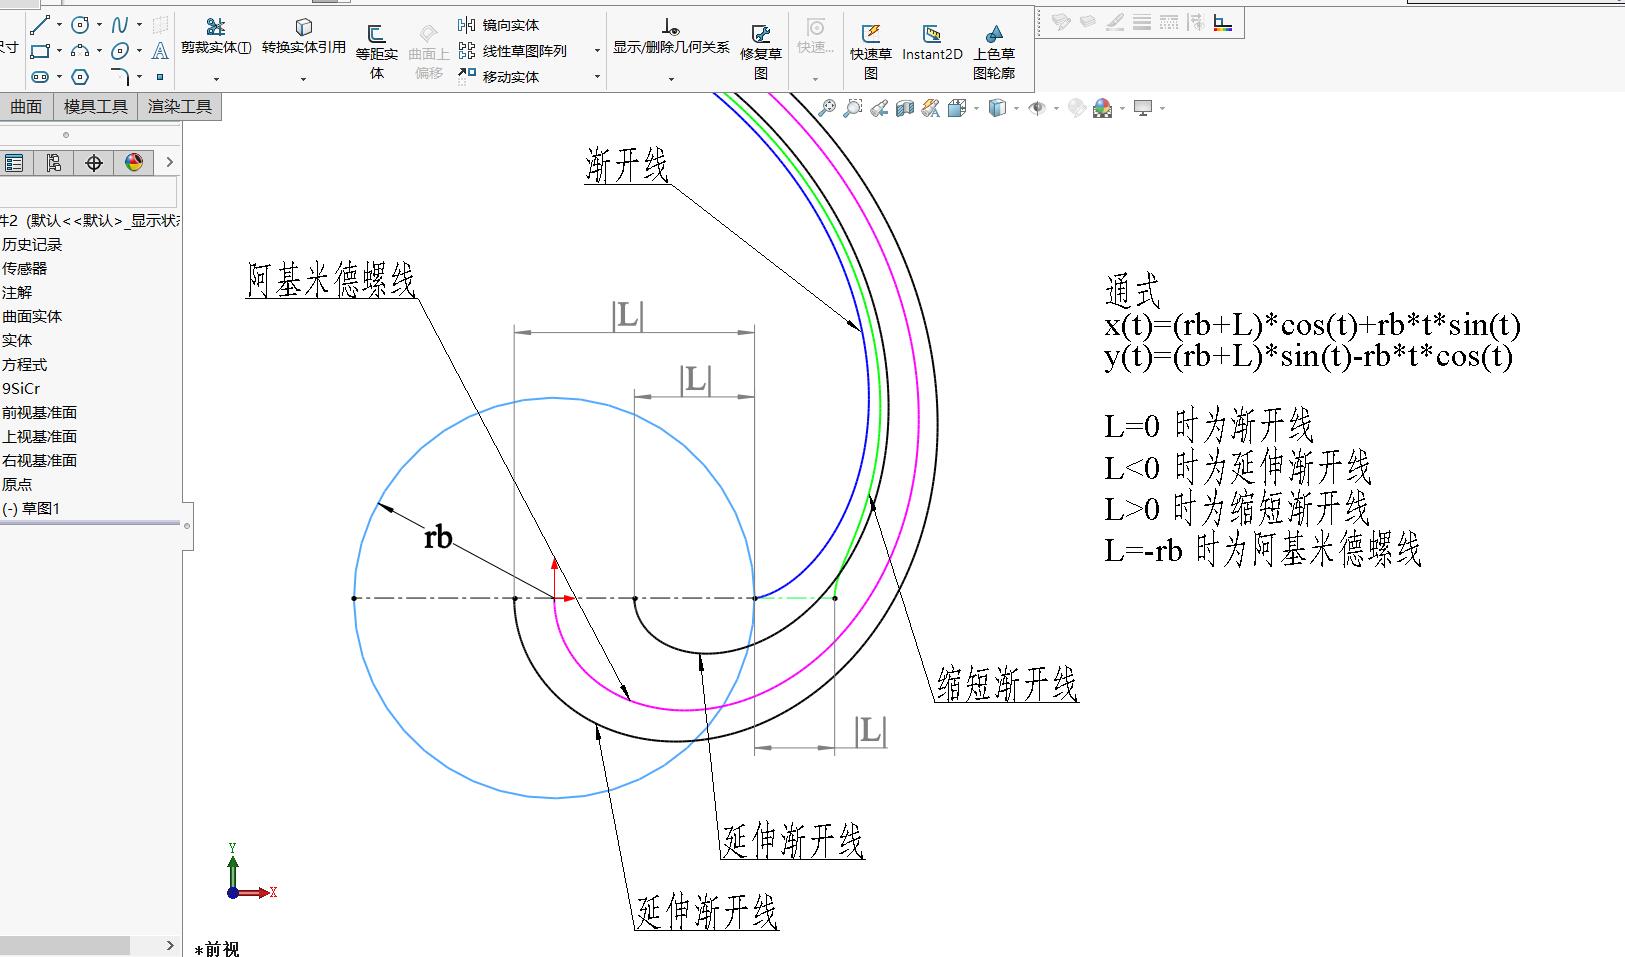Screen dimensions: 1625x957
Task: Open the Sketch Text tool
Action: [x=160, y=51]
